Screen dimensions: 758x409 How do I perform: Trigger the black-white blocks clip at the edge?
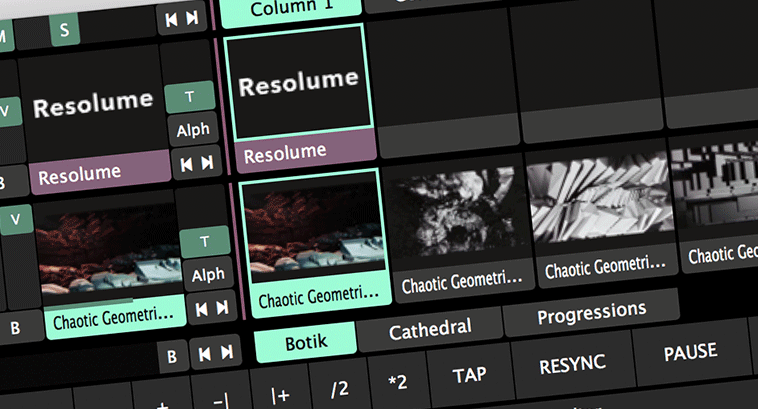pyautogui.click(x=716, y=184)
